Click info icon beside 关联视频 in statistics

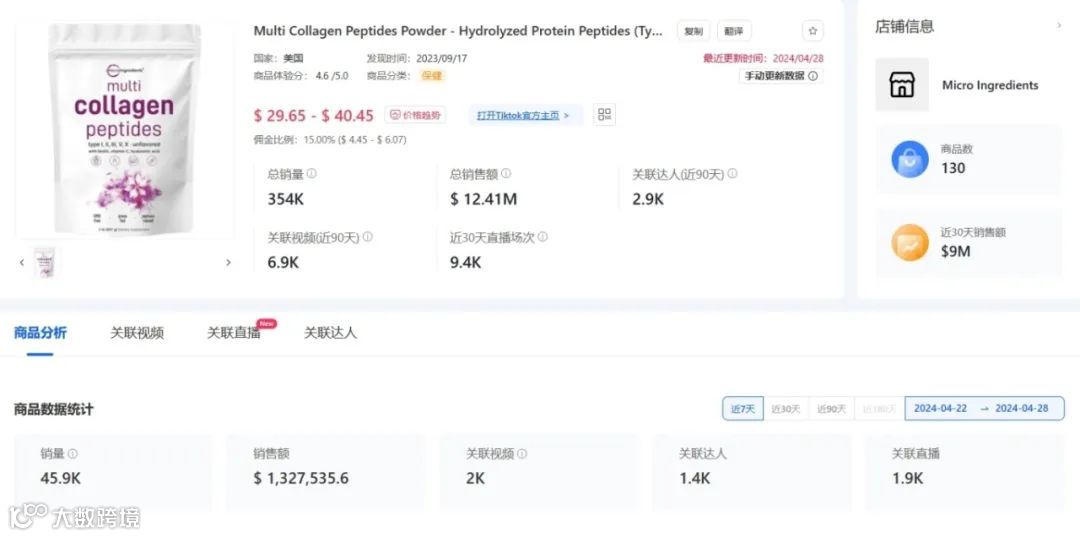click(x=522, y=454)
